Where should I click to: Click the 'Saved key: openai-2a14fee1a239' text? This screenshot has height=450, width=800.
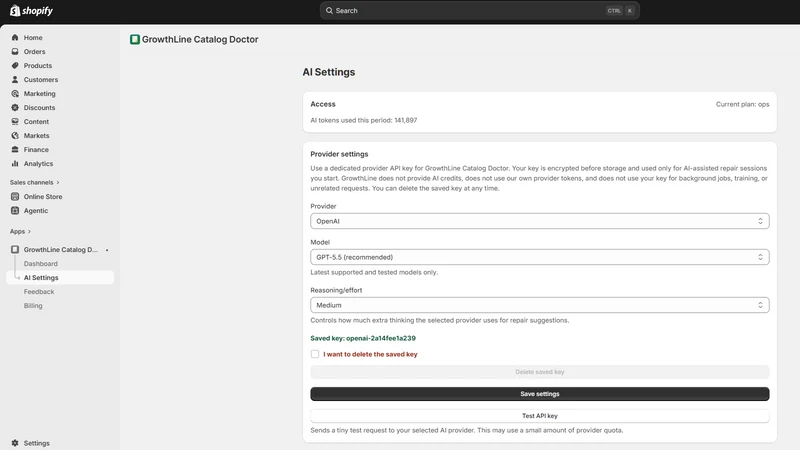[363, 338]
